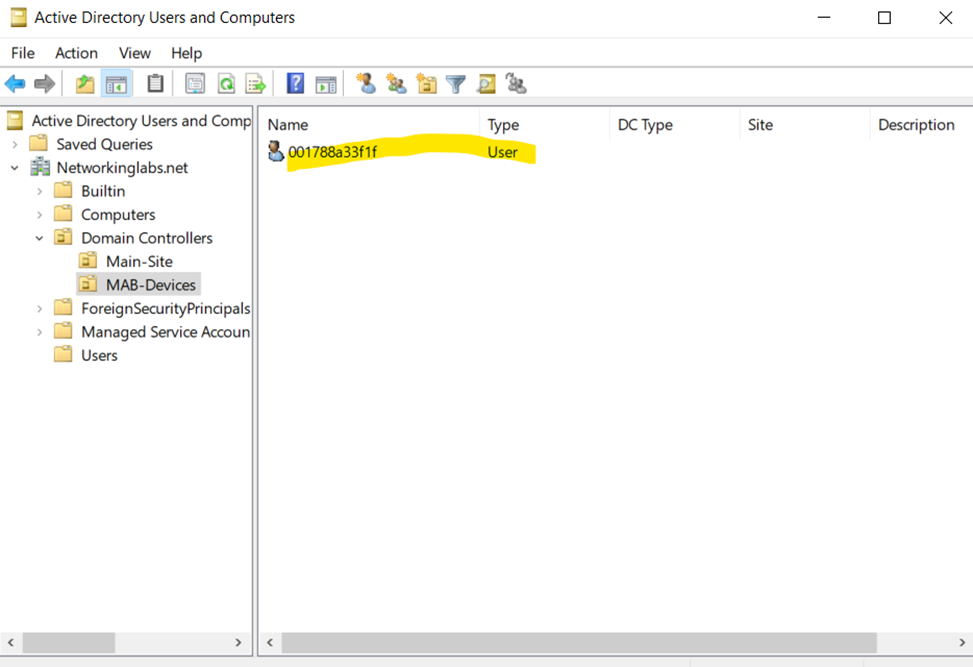
Task: Select ForeignSecurityPrincipals in the tree
Action: (x=166, y=309)
